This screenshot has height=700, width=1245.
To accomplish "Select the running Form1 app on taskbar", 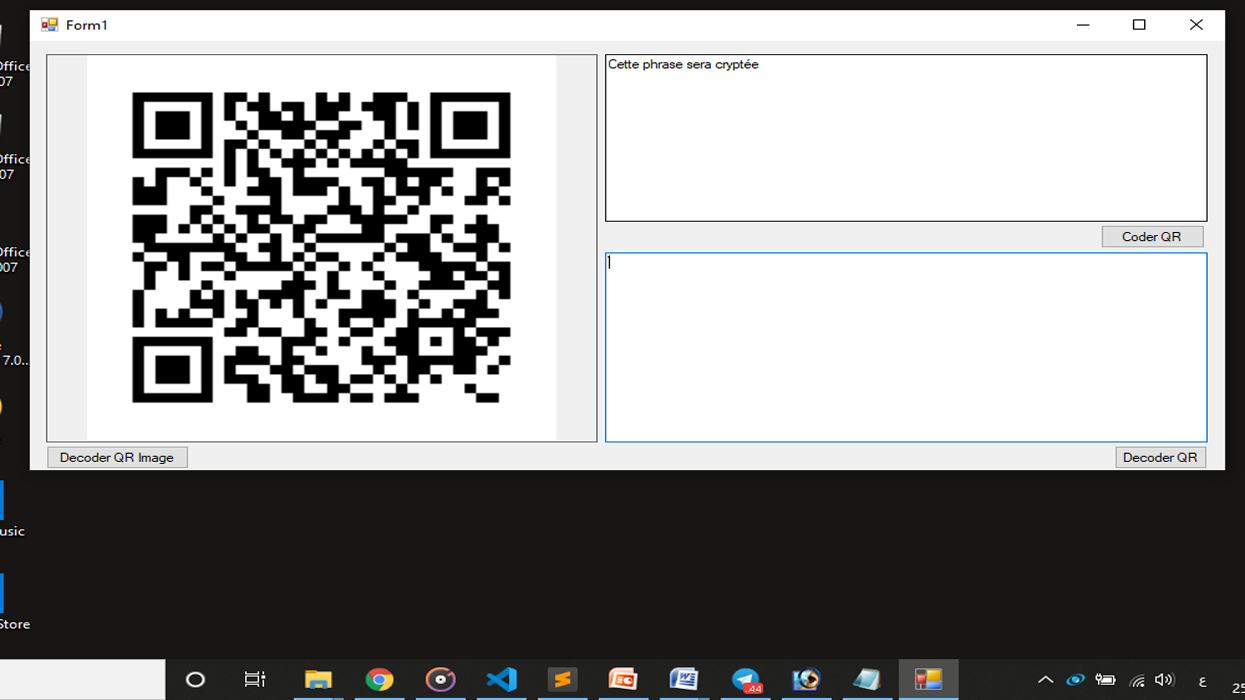I will tap(928, 680).
